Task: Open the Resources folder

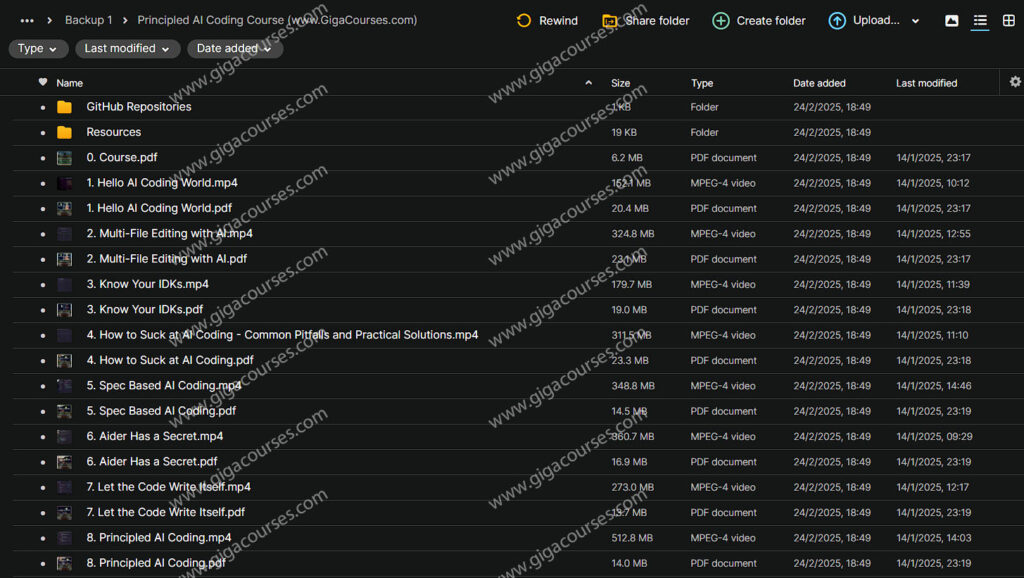Action: point(113,132)
